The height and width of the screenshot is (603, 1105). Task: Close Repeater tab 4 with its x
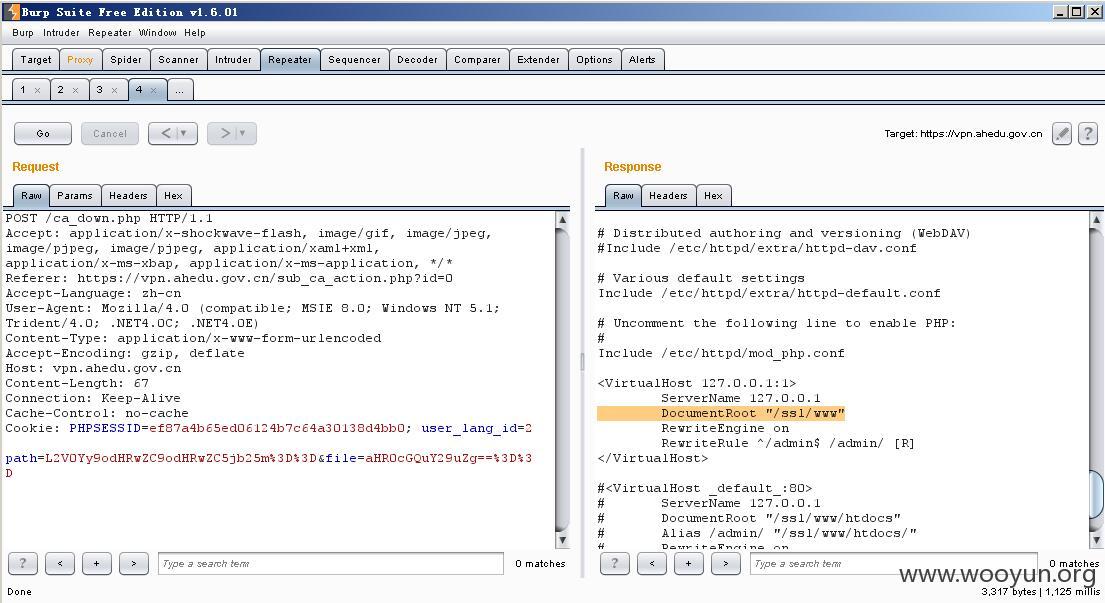tap(153, 90)
